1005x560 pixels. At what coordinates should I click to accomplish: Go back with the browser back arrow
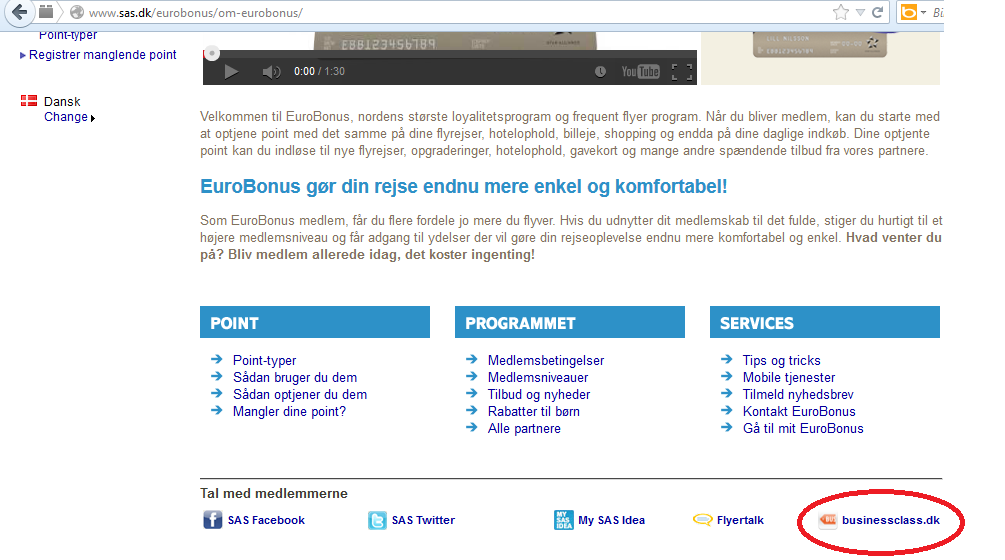pos(19,12)
